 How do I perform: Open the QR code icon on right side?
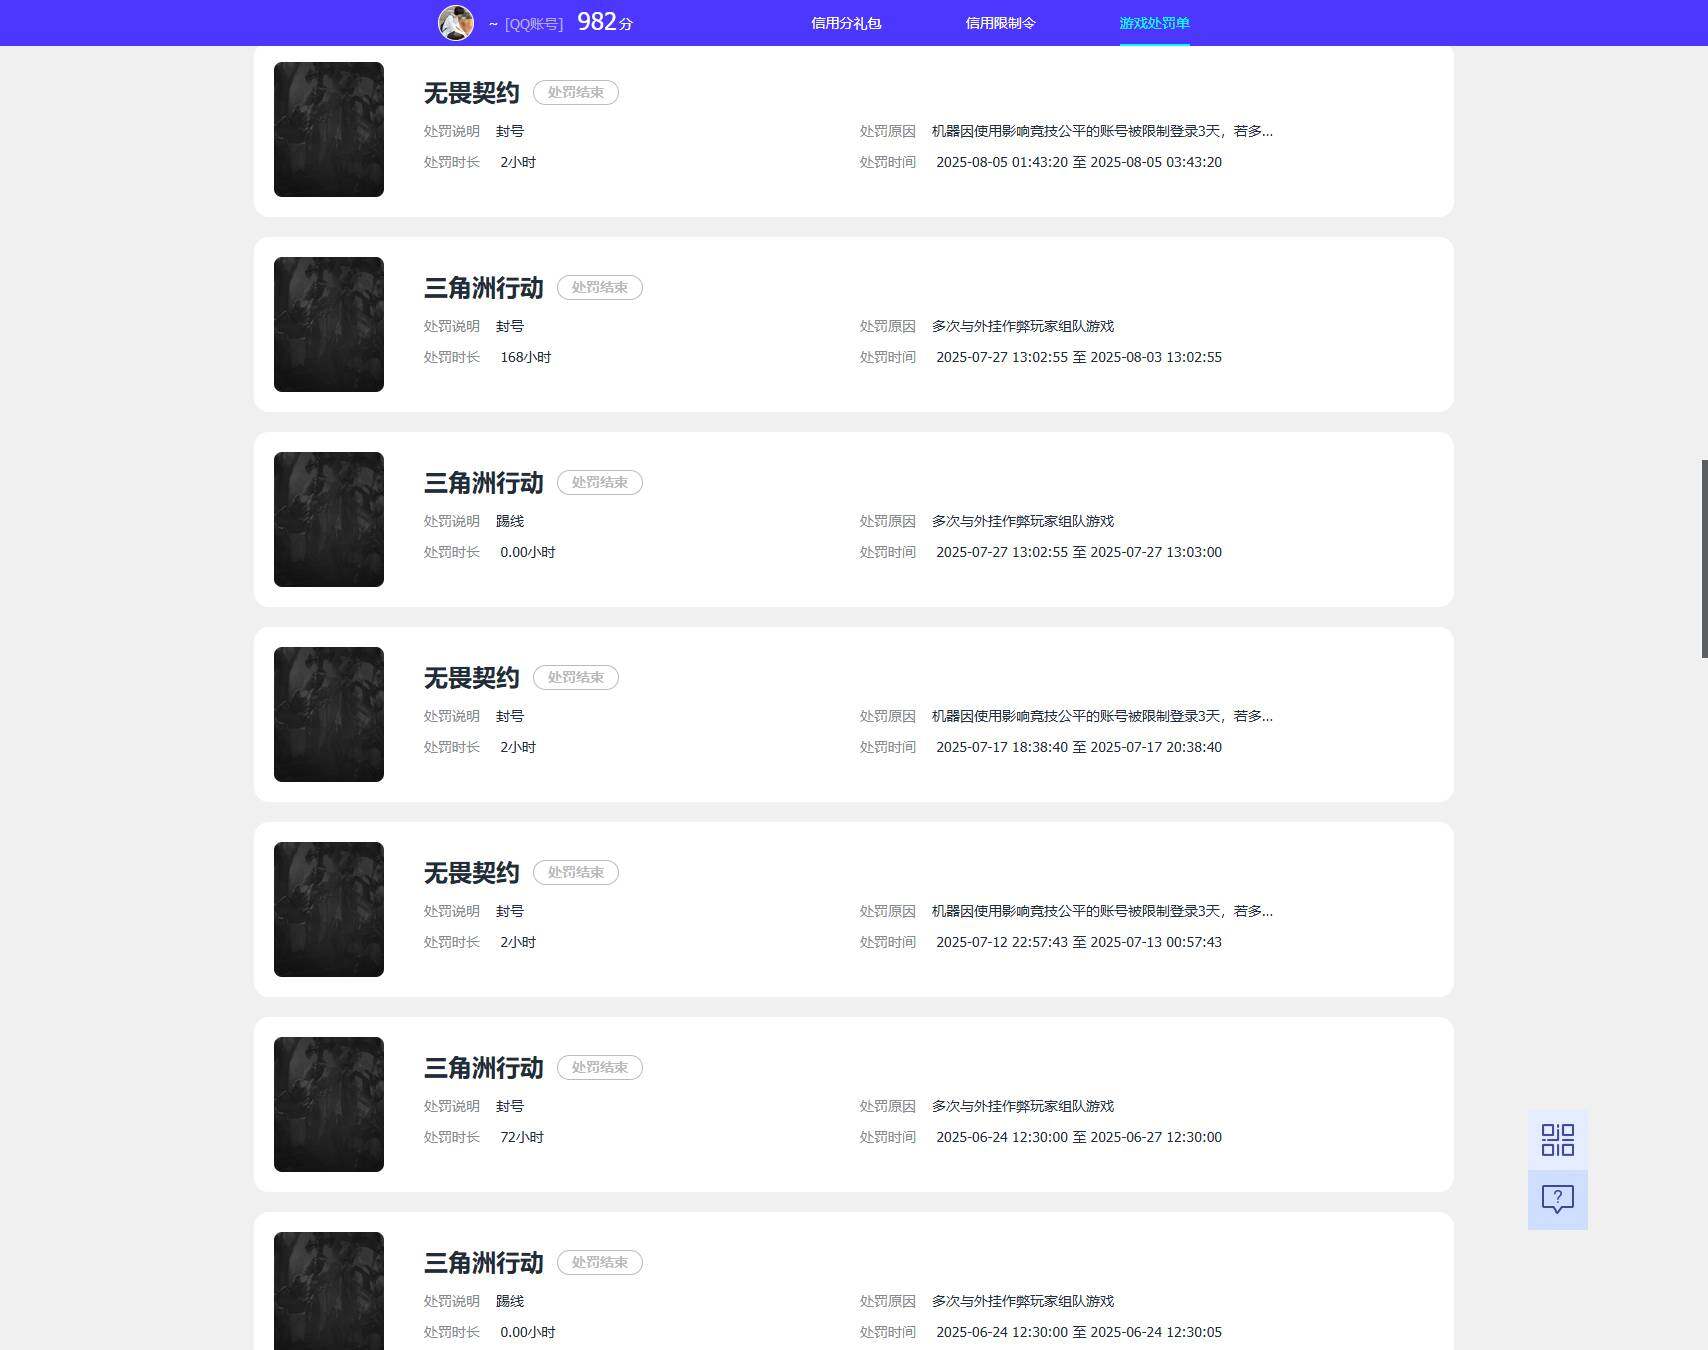click(1557, 1140)
